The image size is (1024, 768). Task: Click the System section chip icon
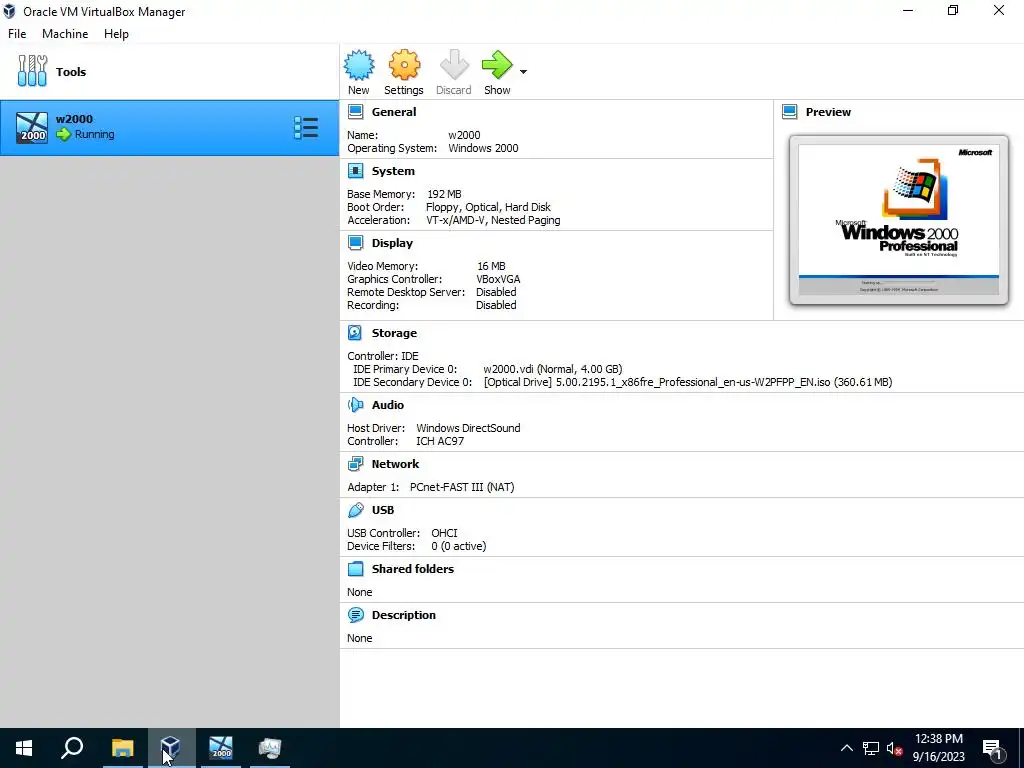point(355,171)
